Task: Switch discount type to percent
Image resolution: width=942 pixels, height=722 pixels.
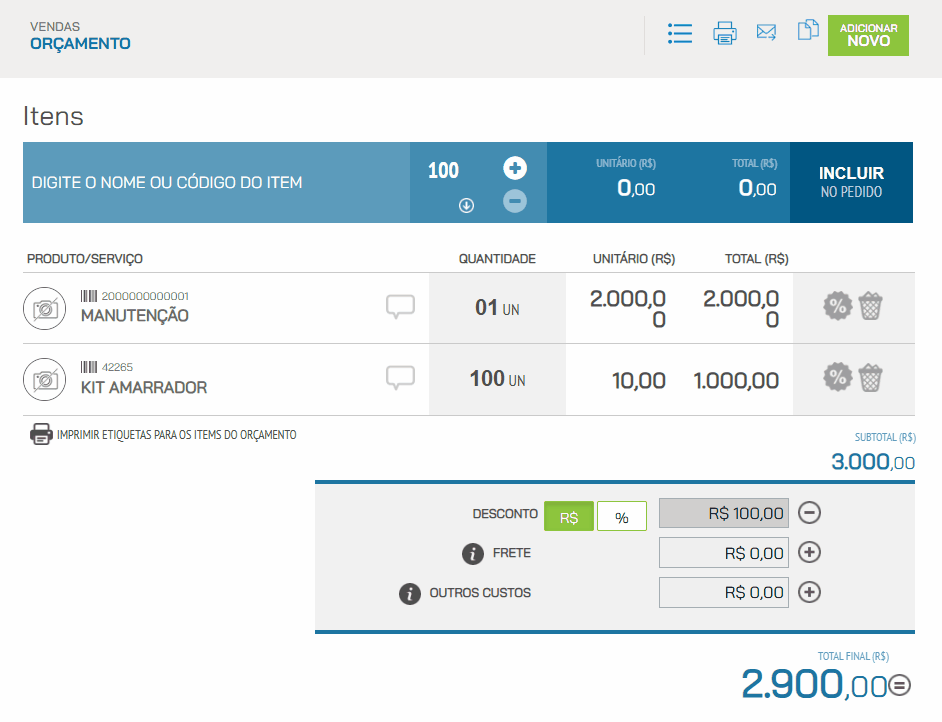Action: tap(622, 517)
